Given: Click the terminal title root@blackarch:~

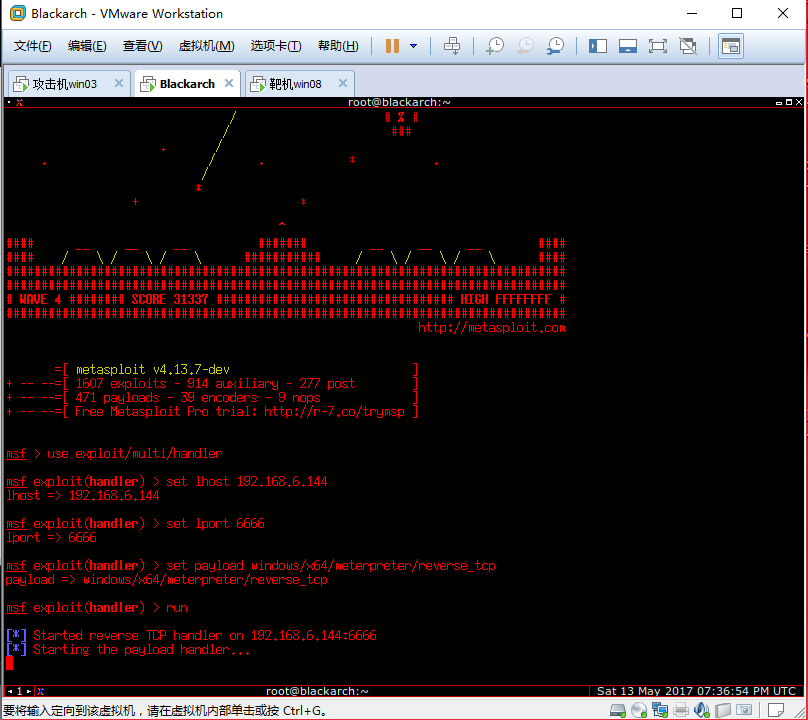Looking at the screenshot, I should pos(399,102).
